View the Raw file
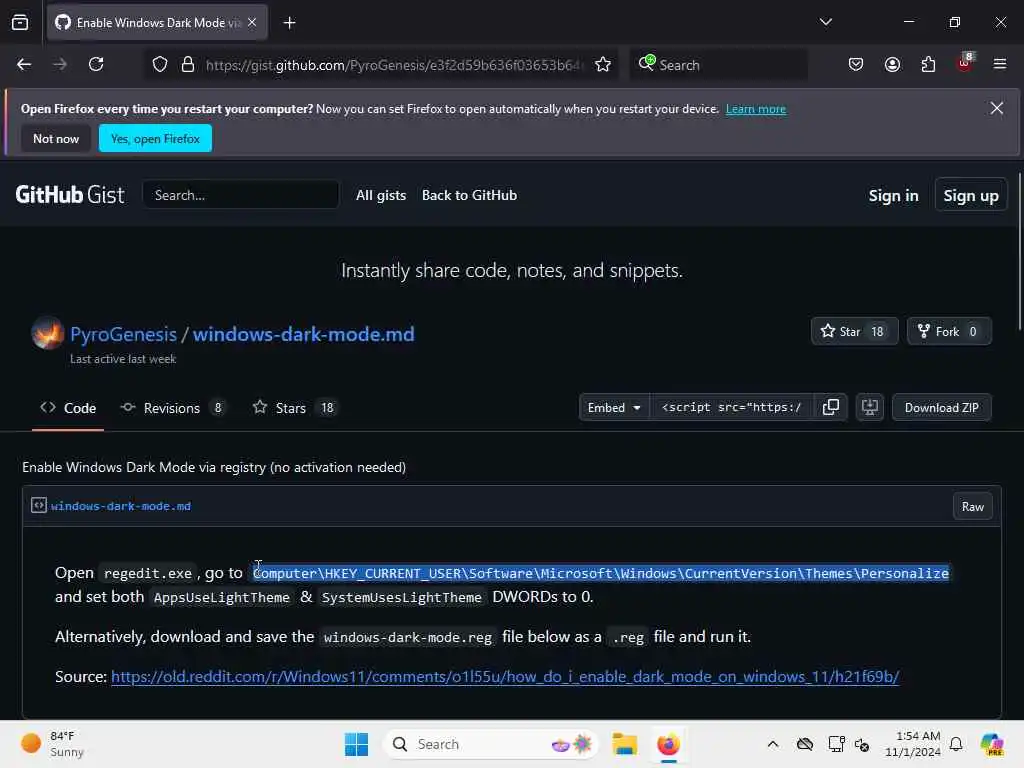This screenshot has height=768, width=1024. tap(972, 507)
